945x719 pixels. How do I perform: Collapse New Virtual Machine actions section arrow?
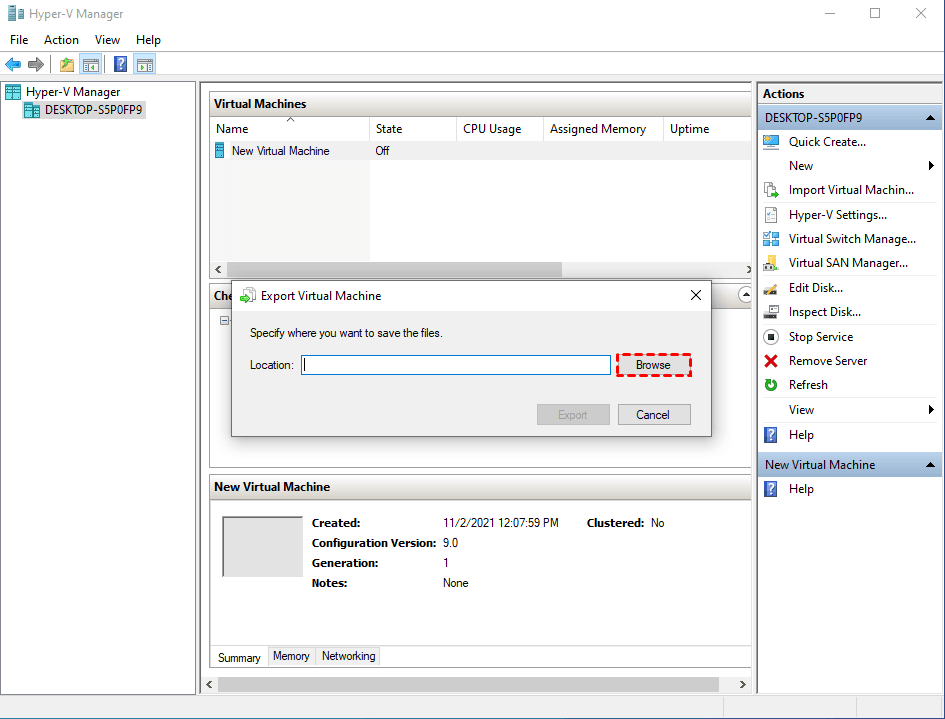click(930, 465)
